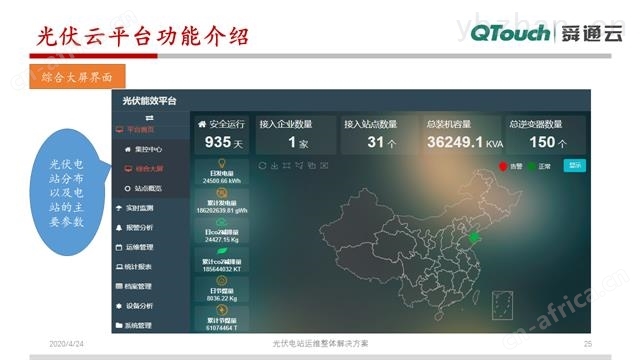Click the gear icon for 设备分析
The width and height of the screenshot is (640, 360).
click(x=119, y=306)
